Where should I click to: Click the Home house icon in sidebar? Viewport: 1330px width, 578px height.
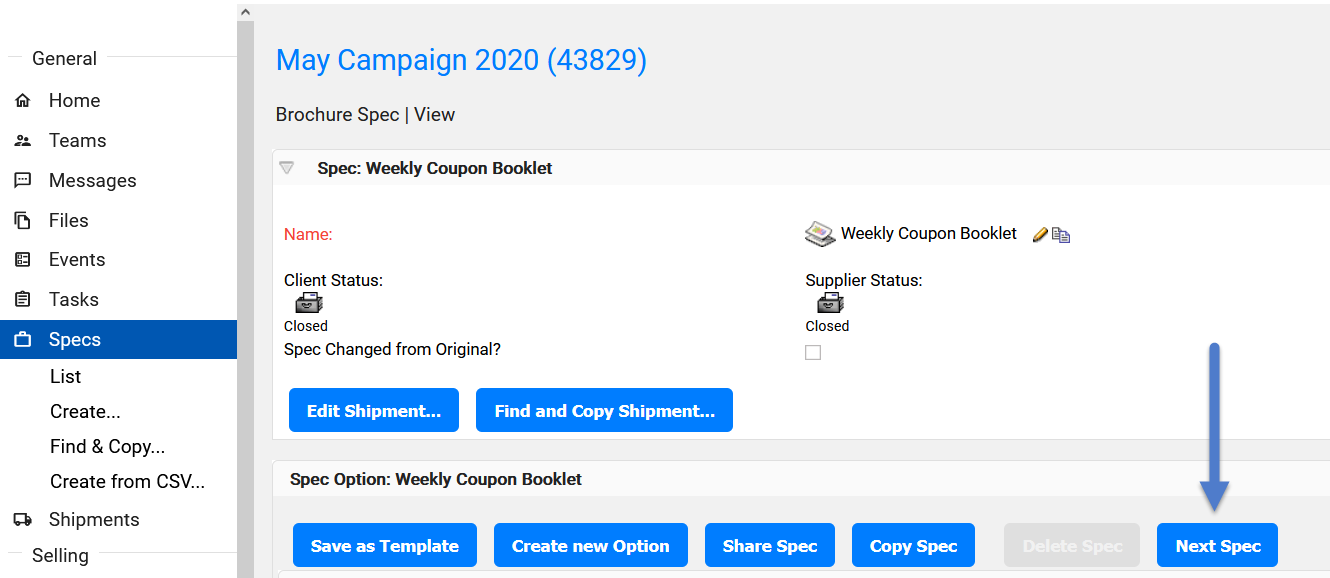coord(22,101)
